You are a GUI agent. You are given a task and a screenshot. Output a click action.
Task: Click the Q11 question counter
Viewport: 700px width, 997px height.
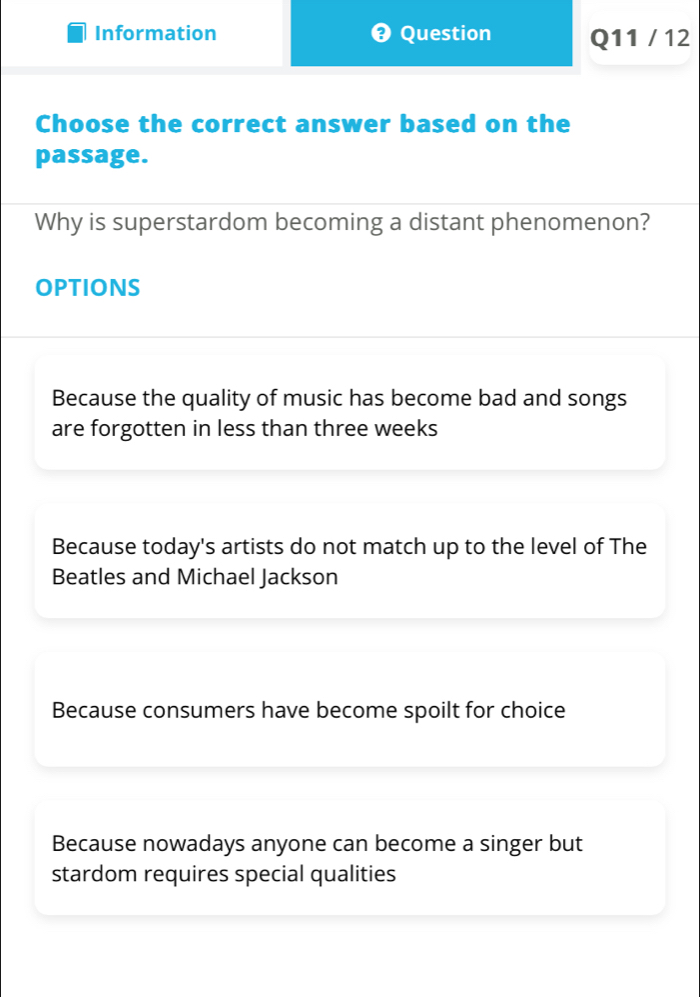(x=617, y=37)
